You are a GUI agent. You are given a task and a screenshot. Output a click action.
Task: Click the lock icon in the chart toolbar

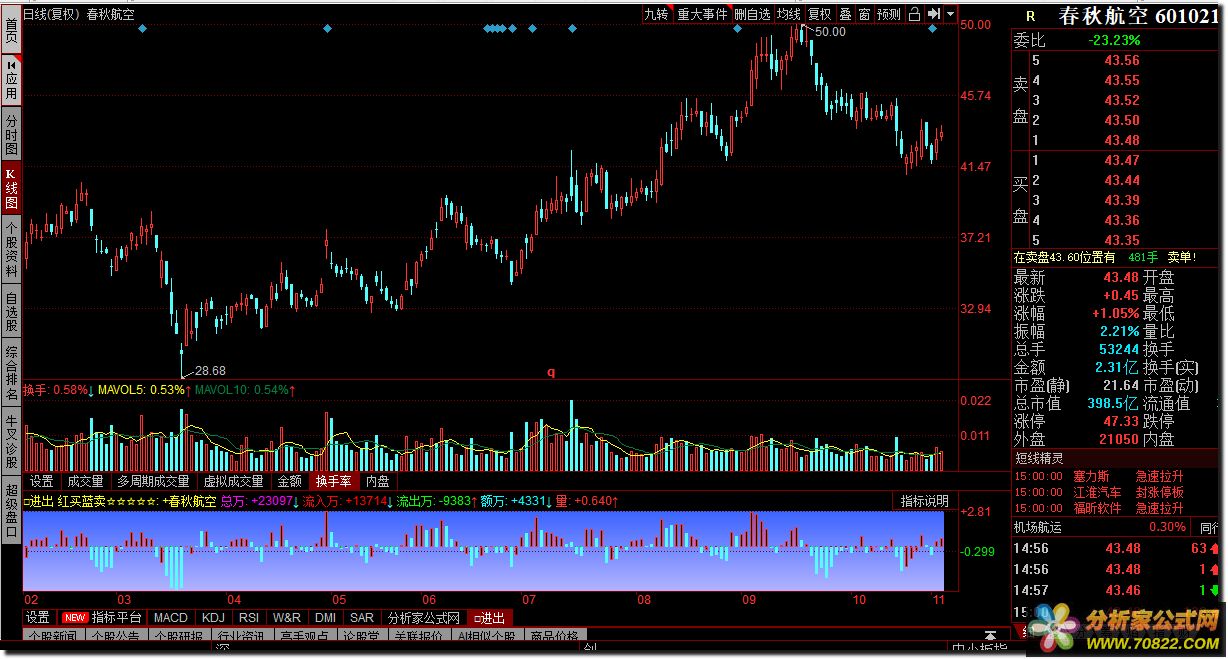915,14
